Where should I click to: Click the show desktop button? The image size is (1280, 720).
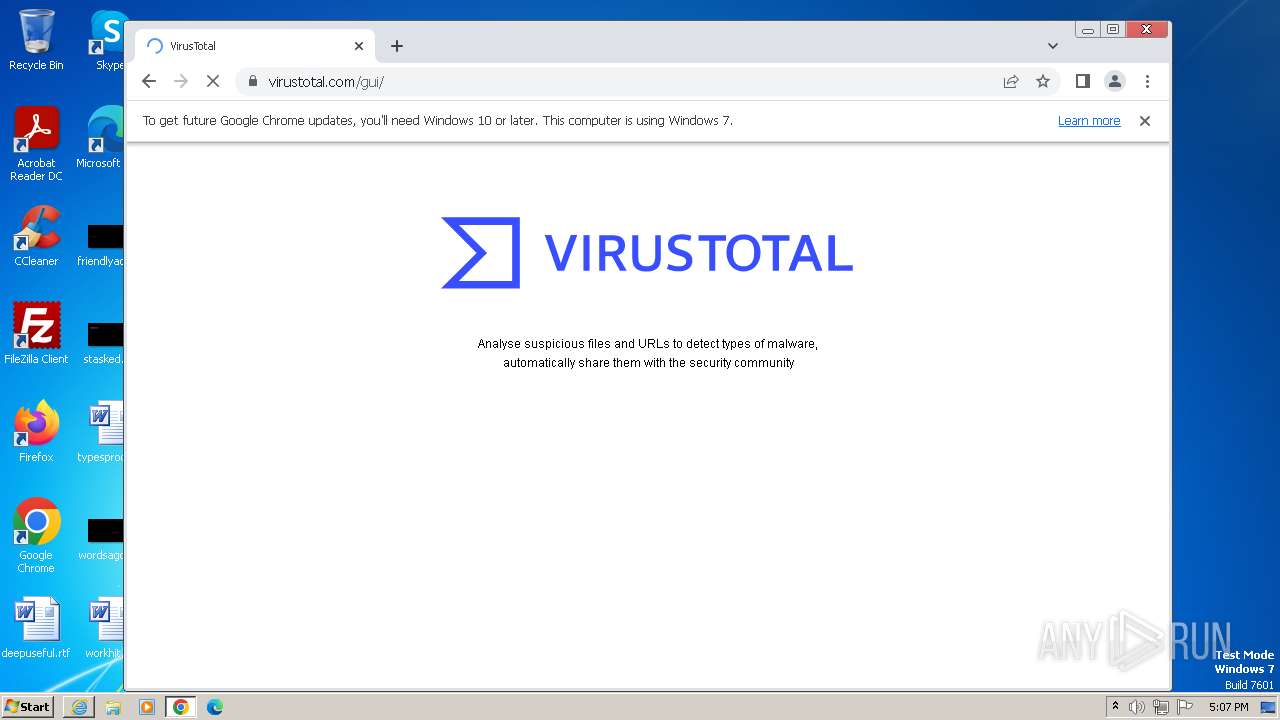pos(1268,707)
